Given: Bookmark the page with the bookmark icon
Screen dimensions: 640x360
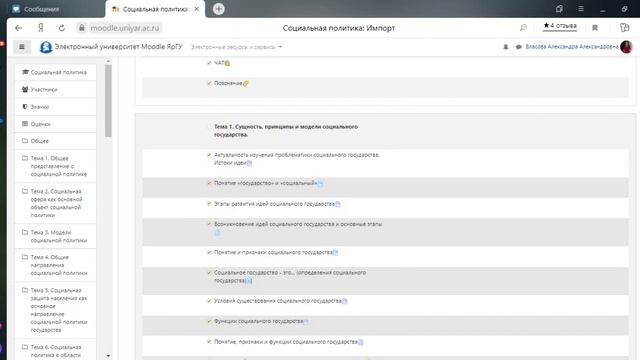Looking at the screenshot, I should click(595, 28).
